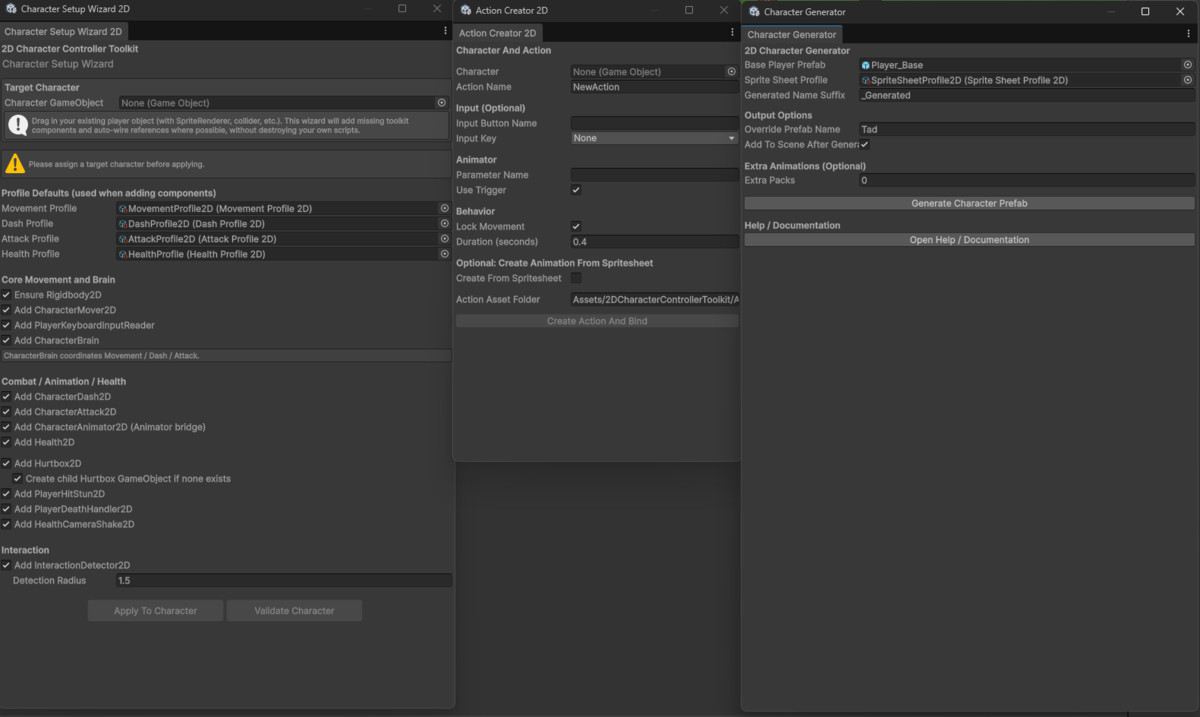Viewport: 1200px width, 717px height.
Task: Open object picker for Dash Profile
Action: tap(445, 224)
